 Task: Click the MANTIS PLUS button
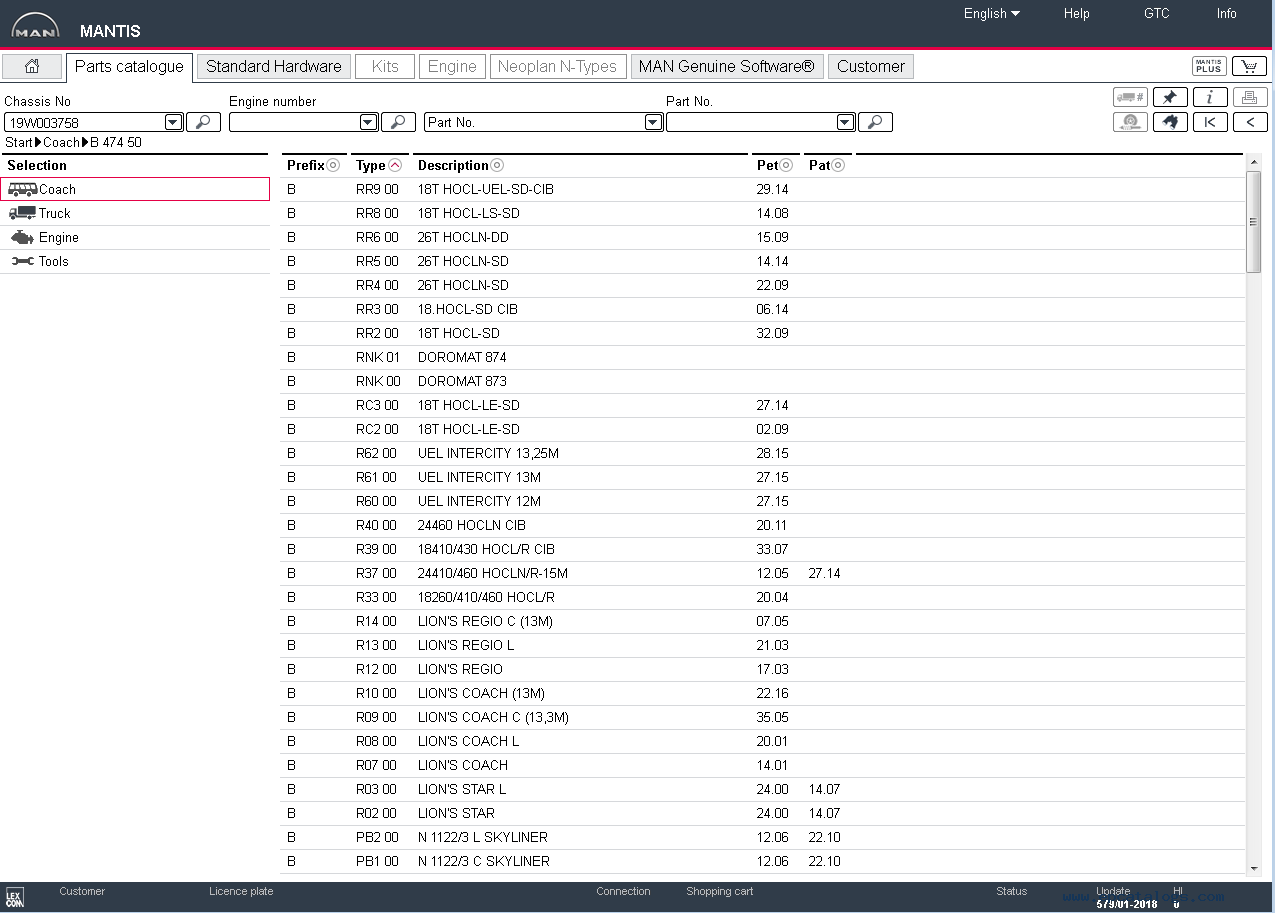click(x=1209, y=66)
